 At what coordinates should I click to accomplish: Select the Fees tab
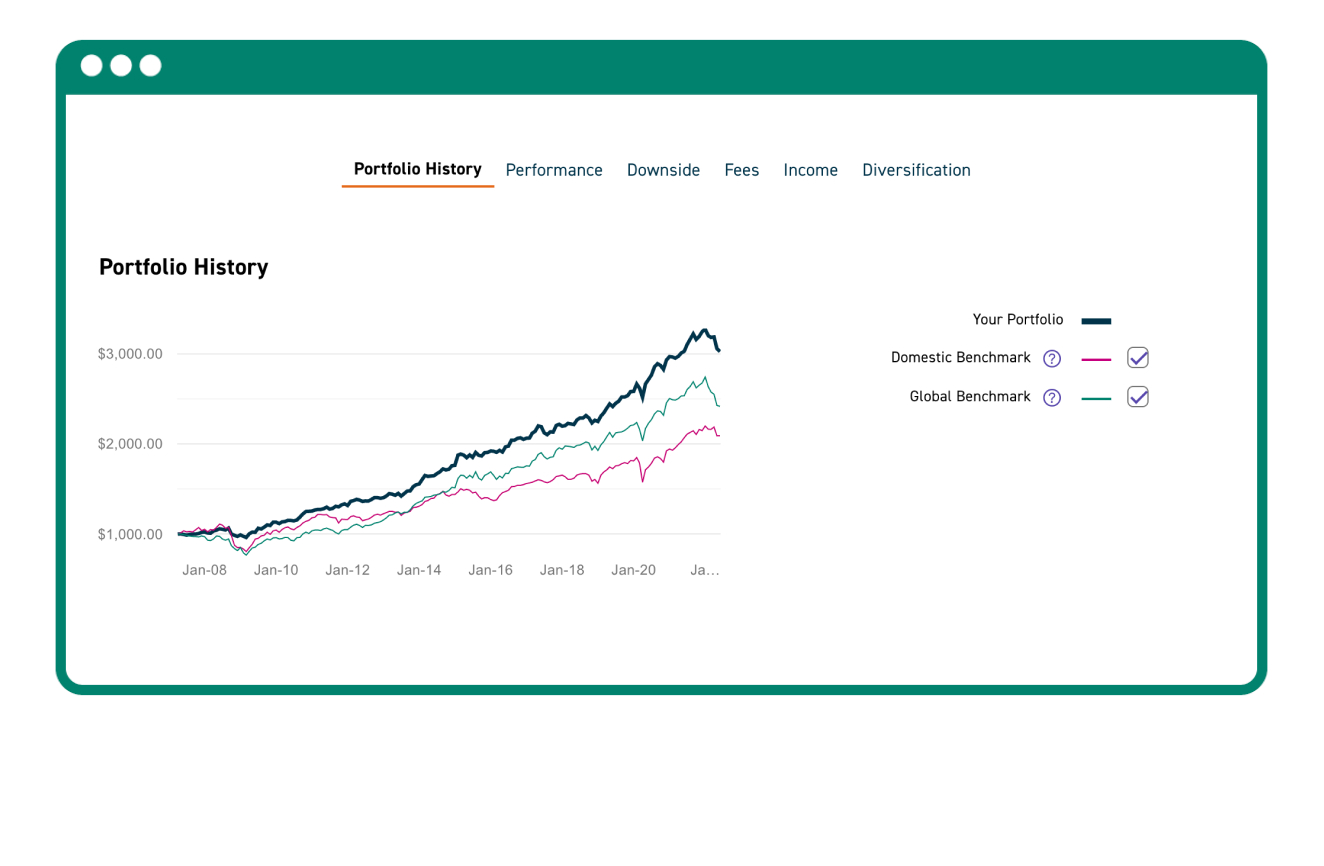click(x=741, y=170)
